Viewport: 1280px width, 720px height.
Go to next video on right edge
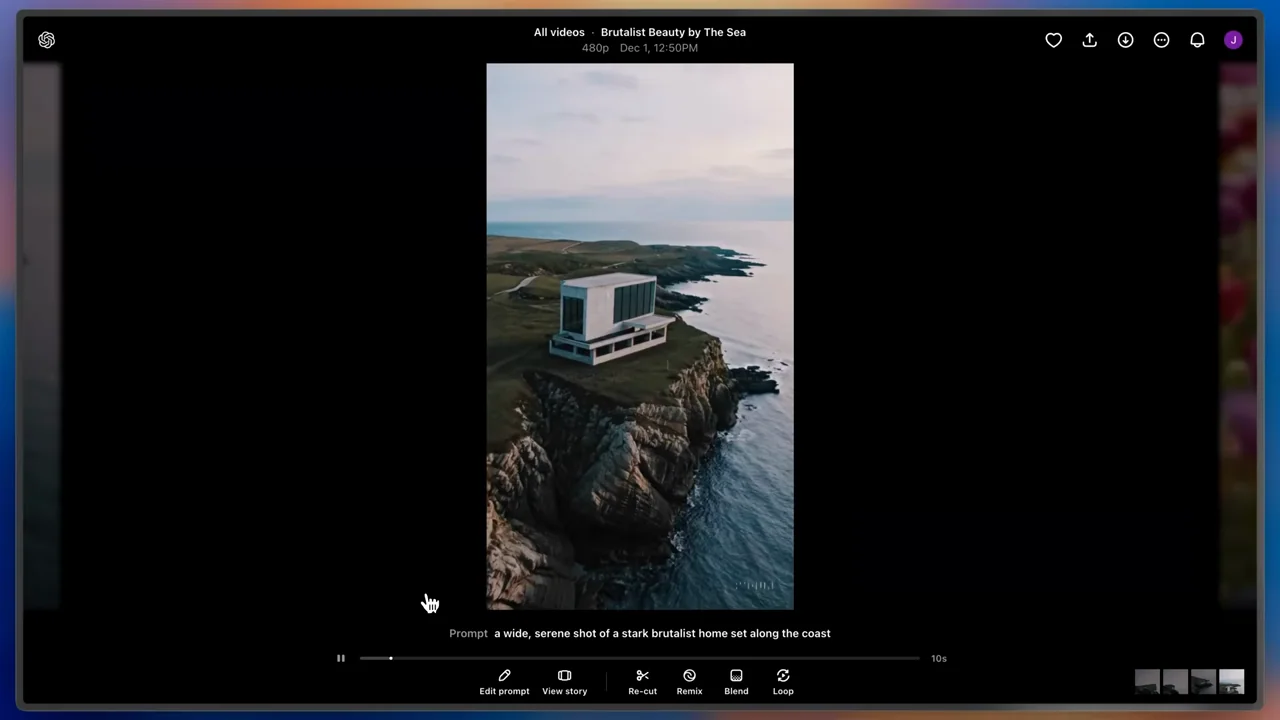(1239, 336)
